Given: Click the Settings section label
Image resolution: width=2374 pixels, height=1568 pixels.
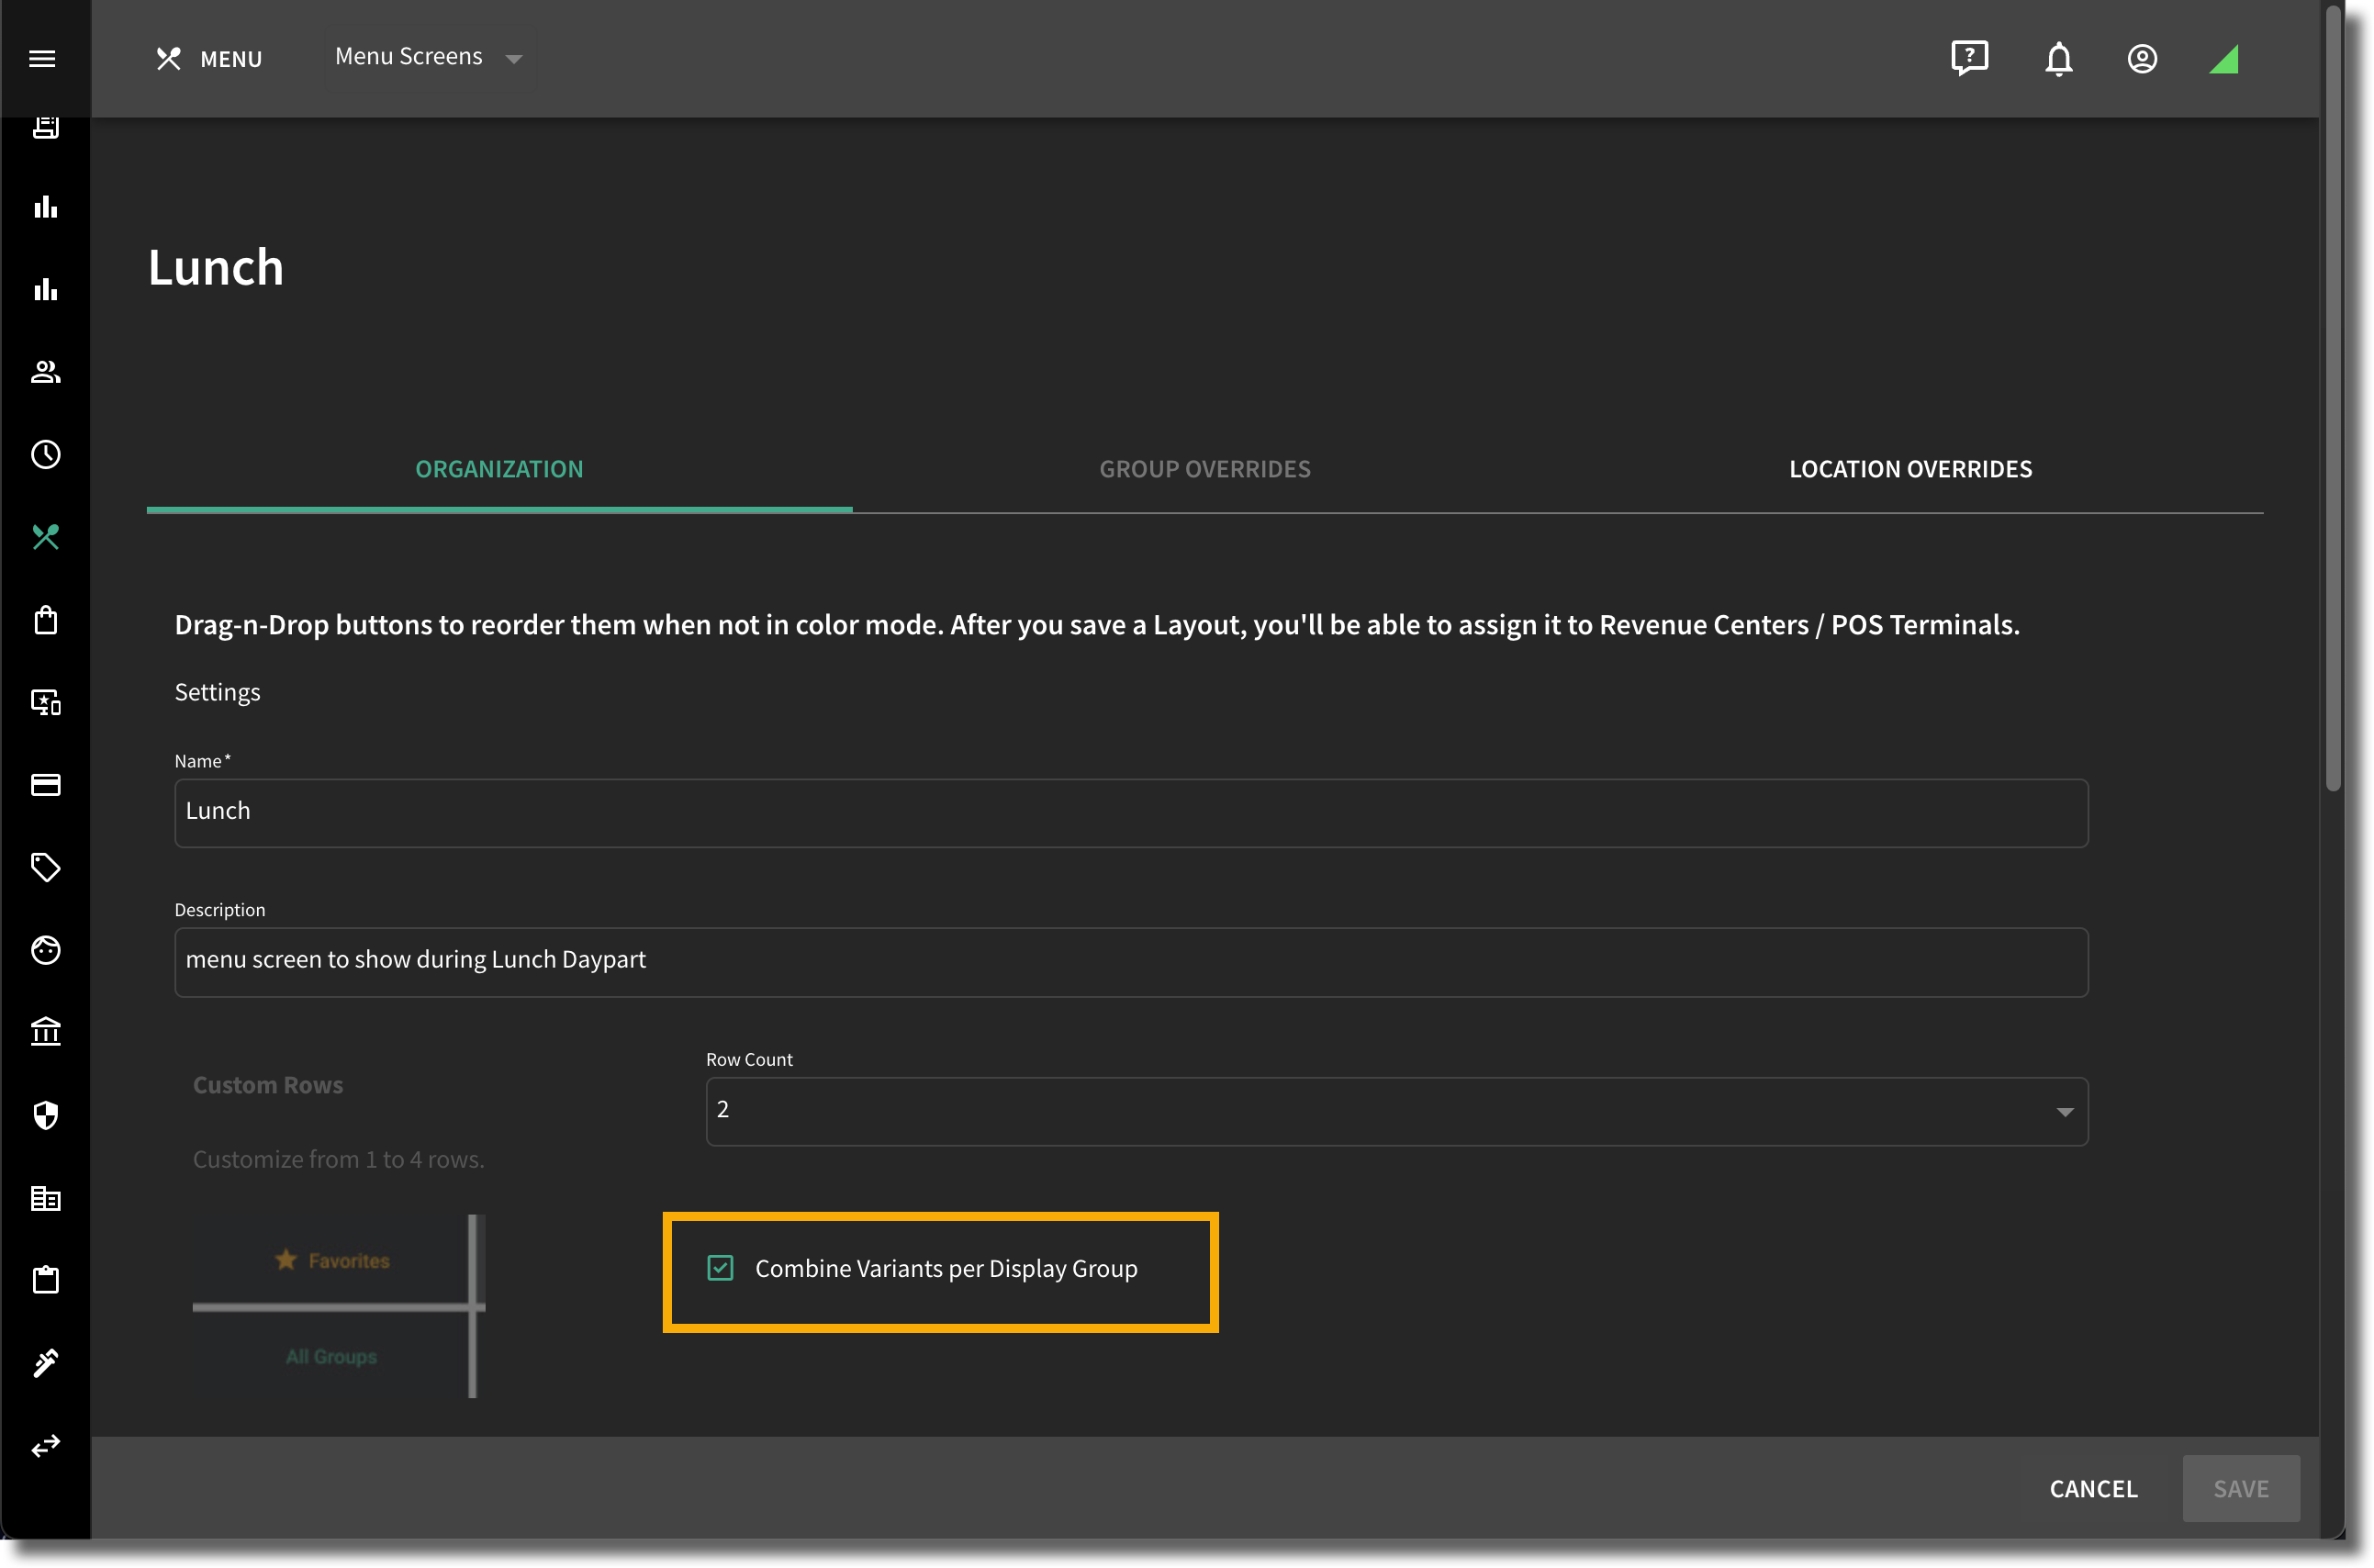Looking at the screenshot, I should pos(217,692).
